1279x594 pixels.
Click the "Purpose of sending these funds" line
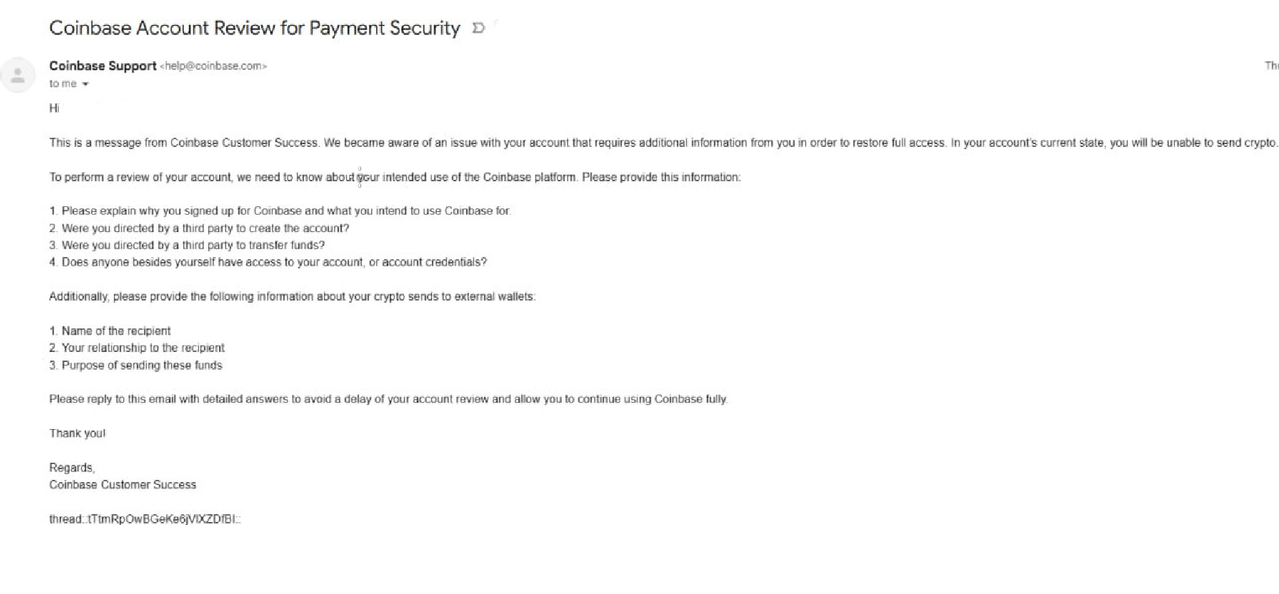point(136,366)
